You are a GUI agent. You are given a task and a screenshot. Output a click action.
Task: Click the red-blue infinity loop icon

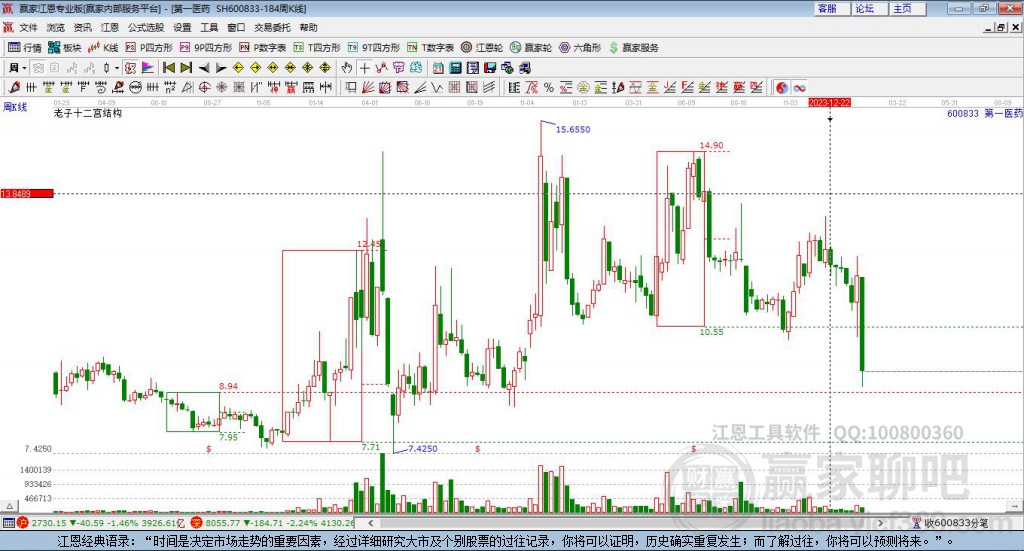[x=799, y=87]
